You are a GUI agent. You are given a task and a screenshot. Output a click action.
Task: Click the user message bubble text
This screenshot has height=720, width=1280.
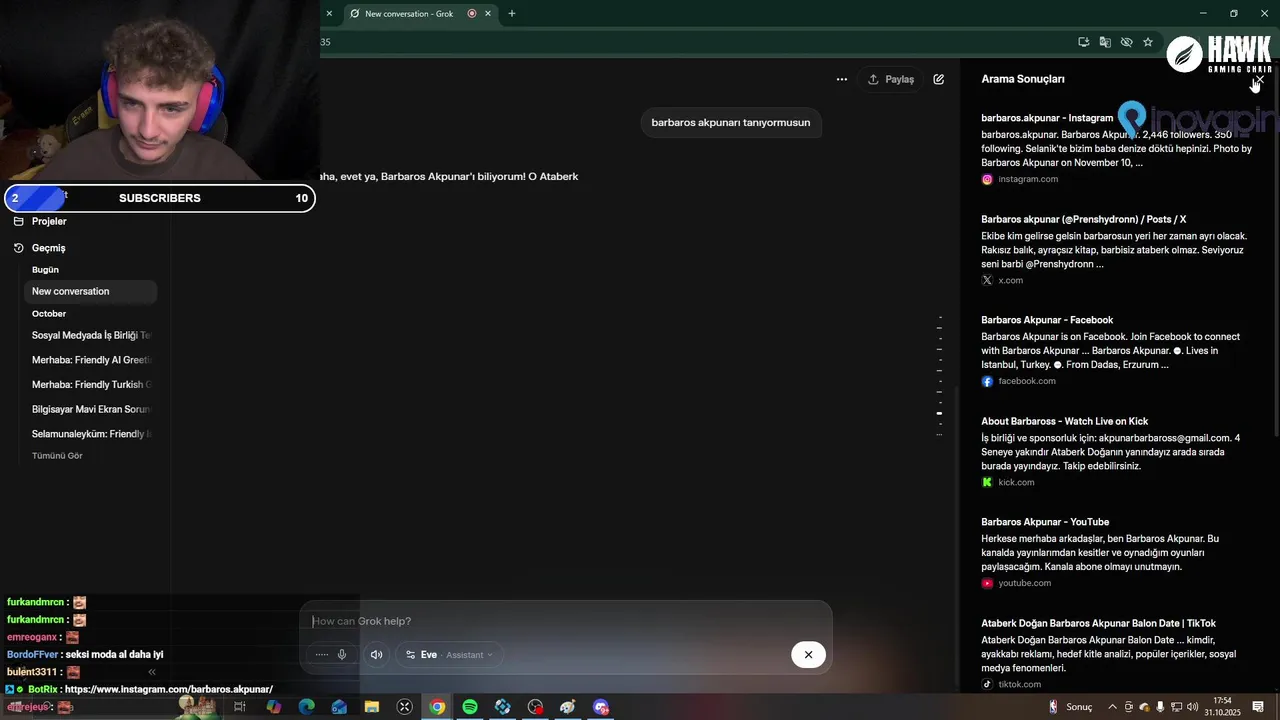click(x=731, y=123)
